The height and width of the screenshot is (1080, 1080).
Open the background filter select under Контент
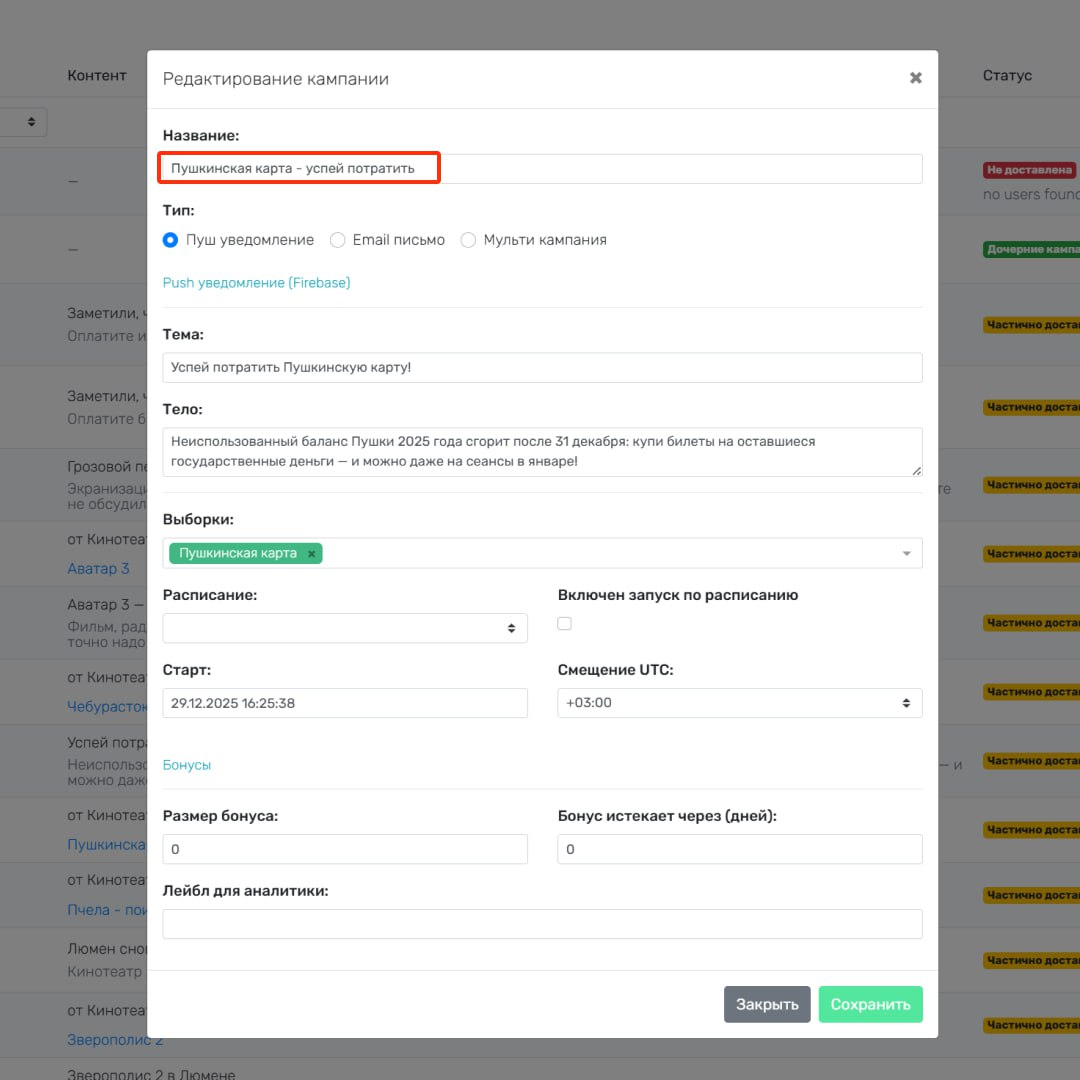(23, 122)
